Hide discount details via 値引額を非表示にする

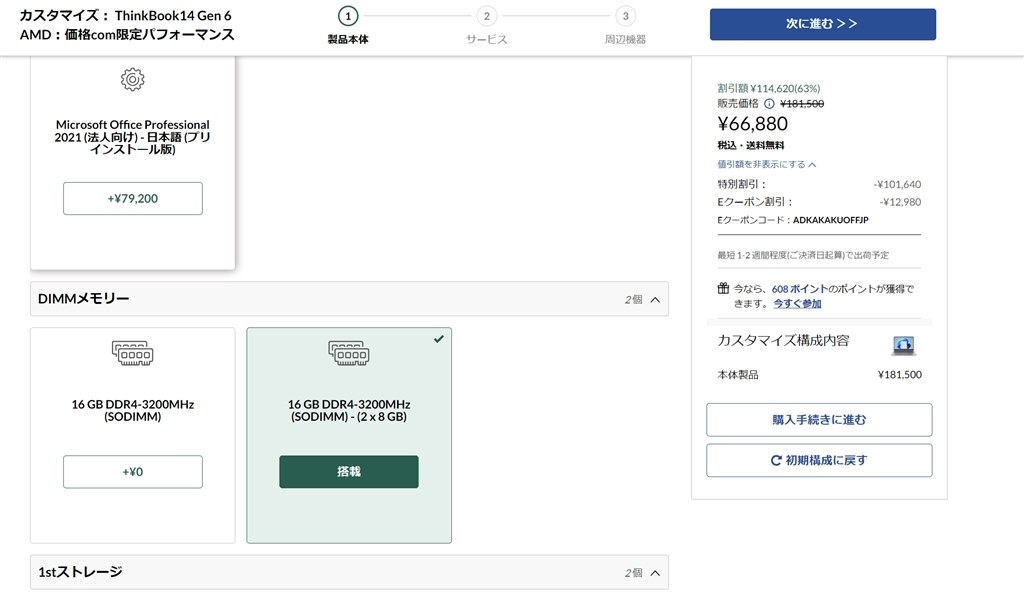pos(767,164)
